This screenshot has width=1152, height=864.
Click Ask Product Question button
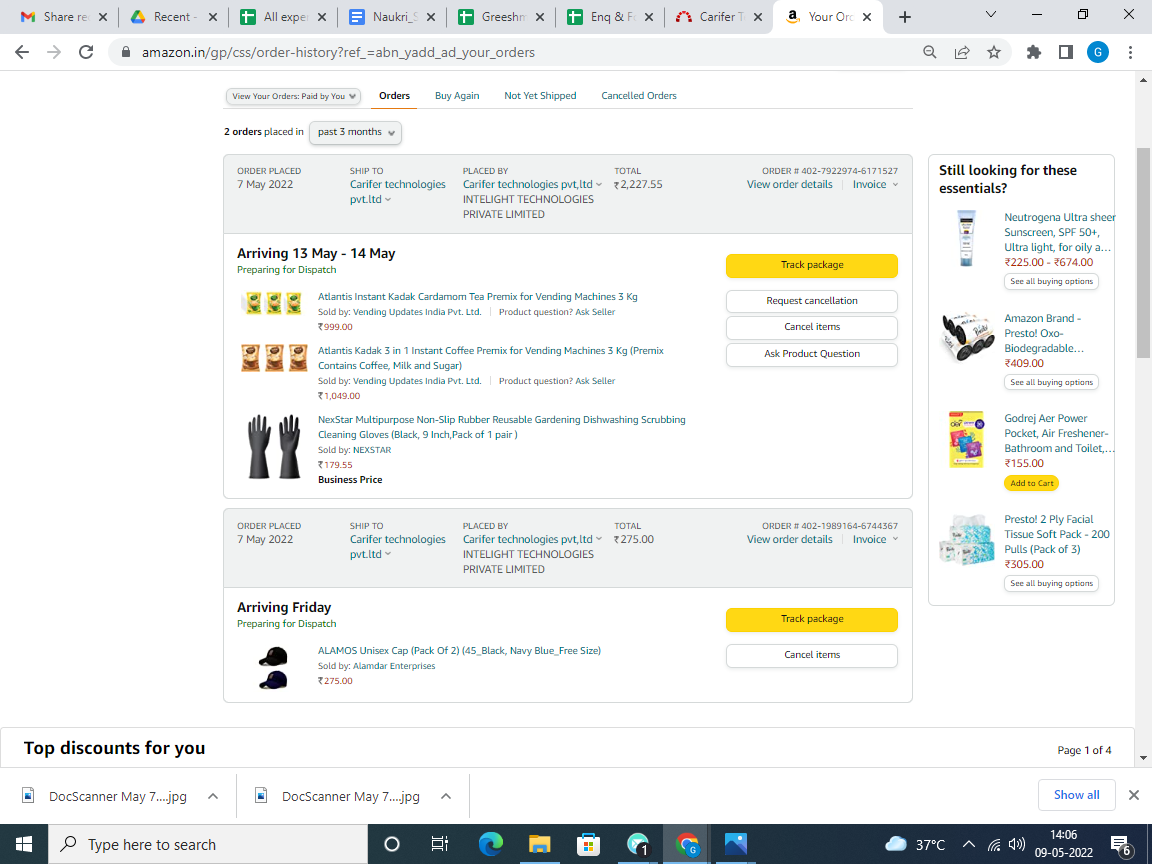point(812,354)
